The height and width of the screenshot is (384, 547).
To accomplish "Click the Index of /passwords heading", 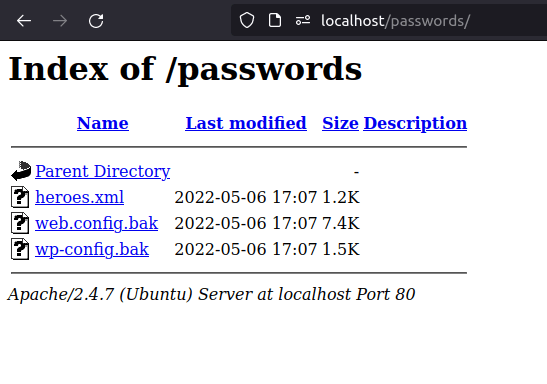I will coord(185,69).
